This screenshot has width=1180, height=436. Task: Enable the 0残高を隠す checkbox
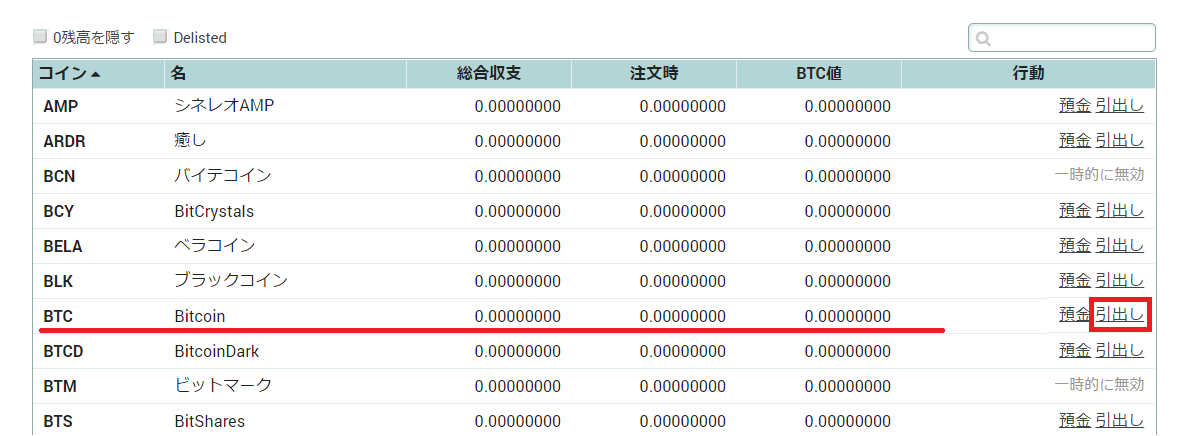[x=40, y=37]
